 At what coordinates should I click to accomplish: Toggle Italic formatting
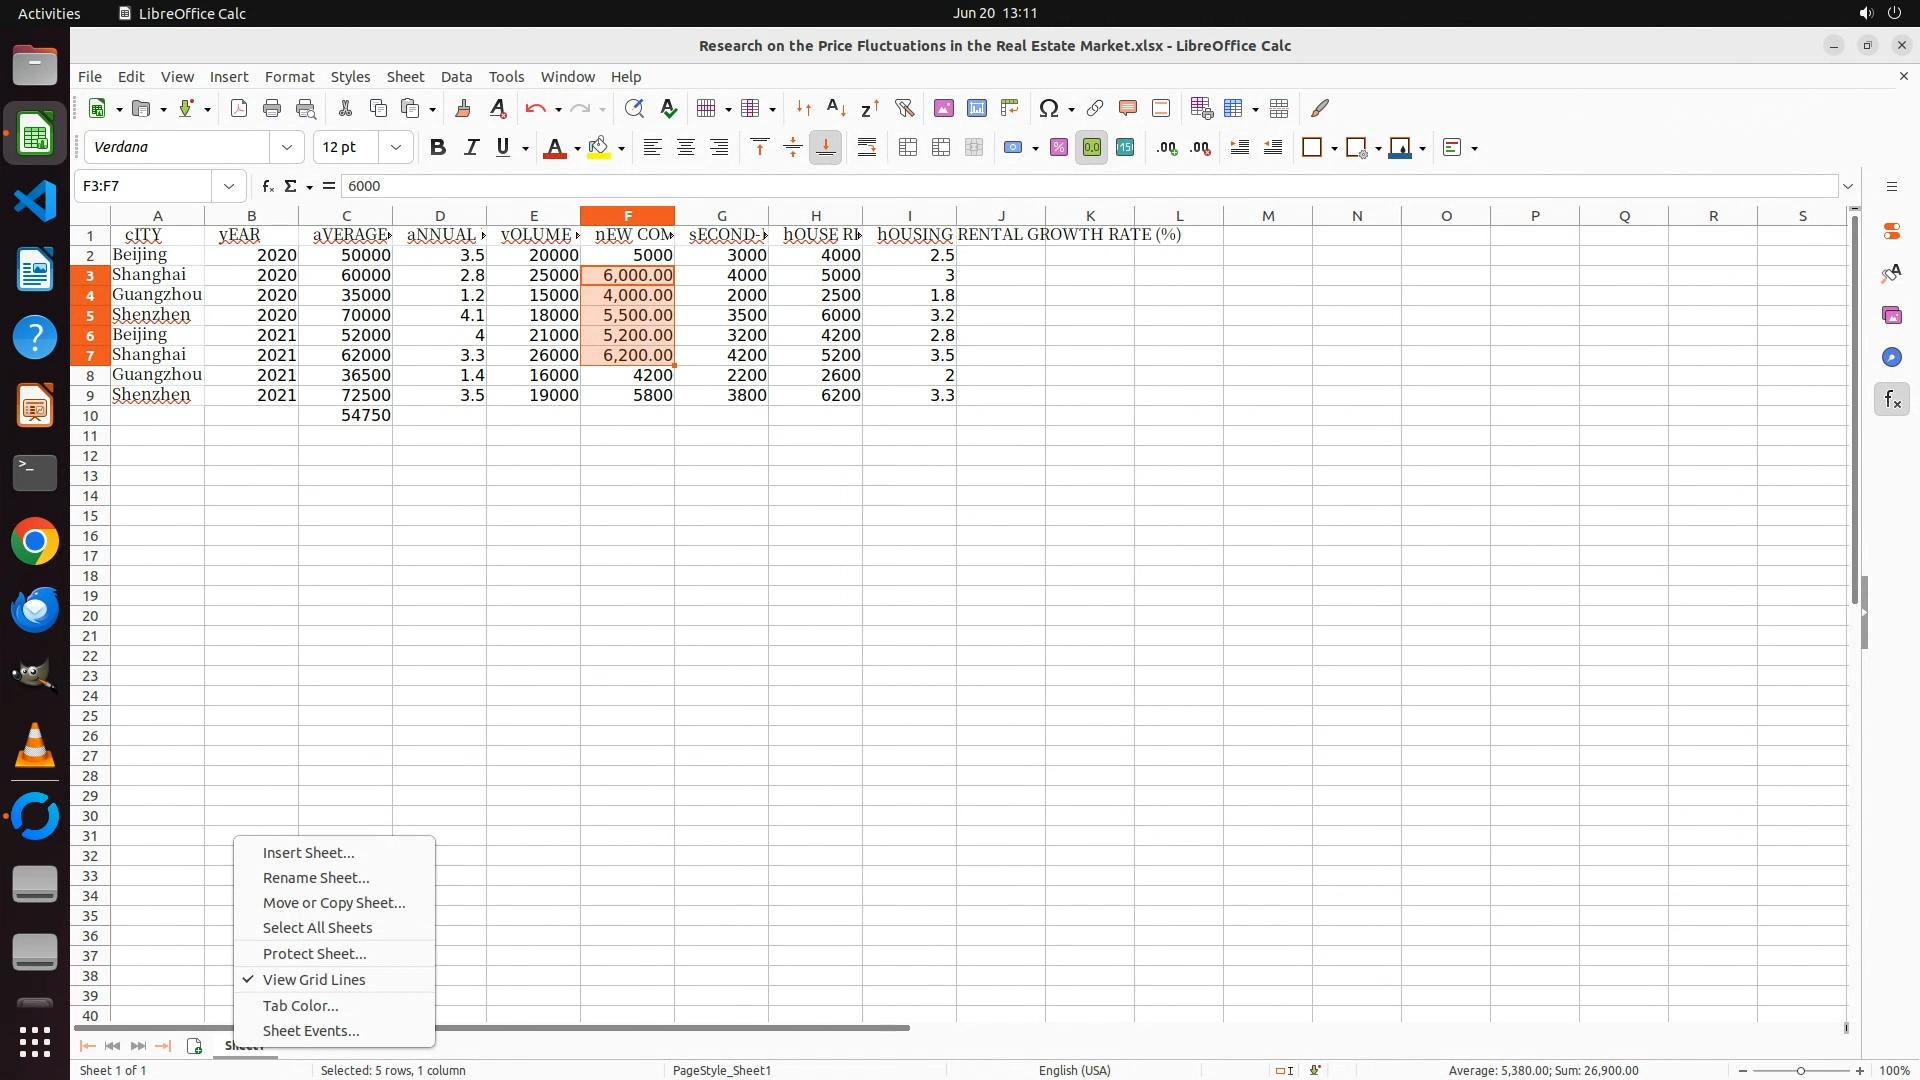tap(471, 148)
